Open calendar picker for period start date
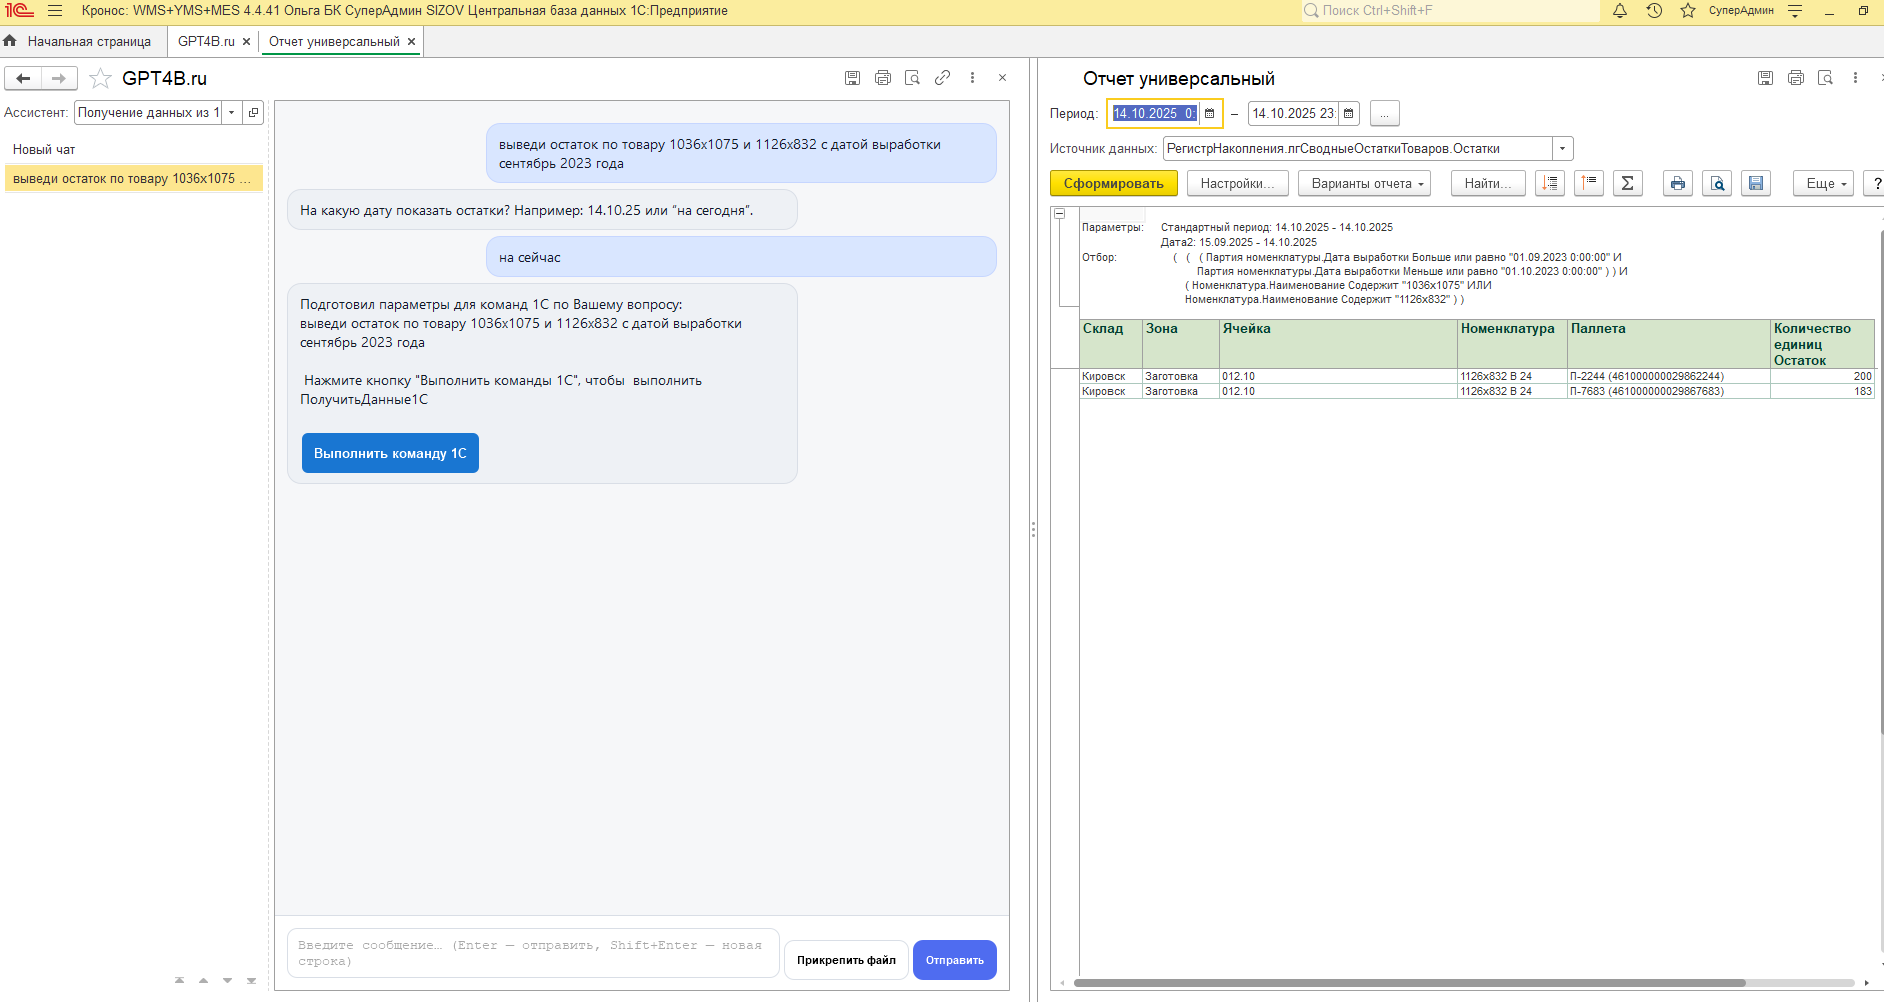 coord(1210,114)
